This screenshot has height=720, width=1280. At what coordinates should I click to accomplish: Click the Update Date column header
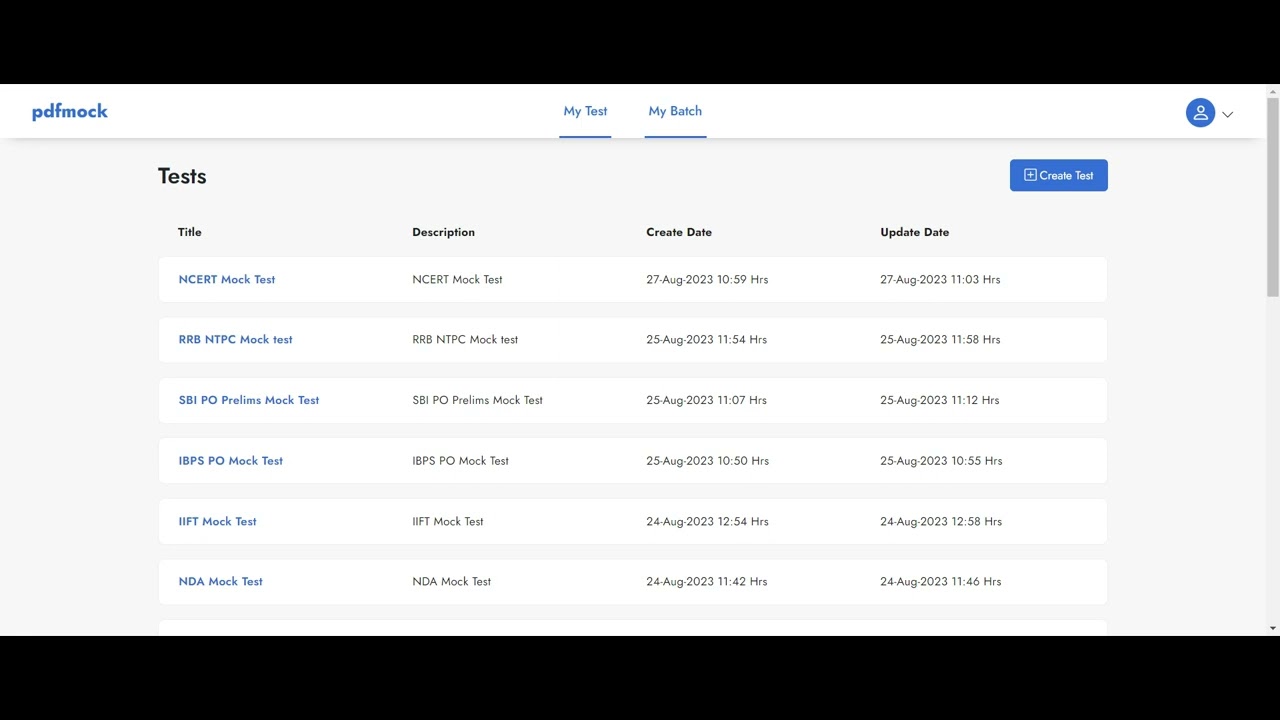[915, 232]
